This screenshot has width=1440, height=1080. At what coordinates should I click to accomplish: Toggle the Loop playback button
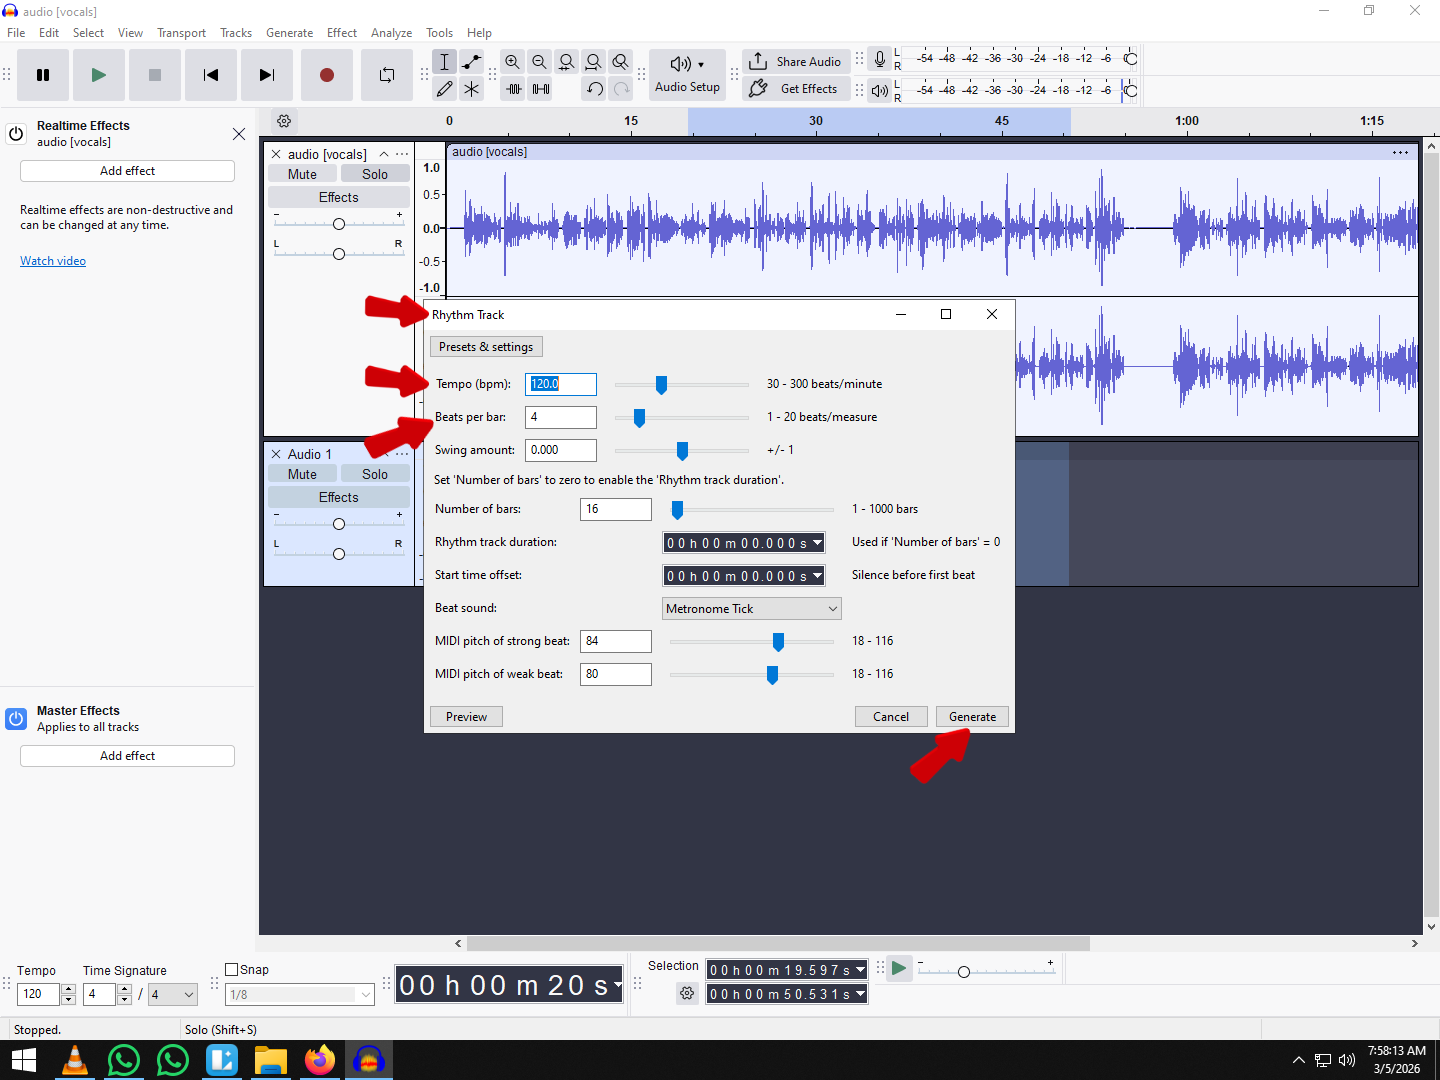point(386,75)
